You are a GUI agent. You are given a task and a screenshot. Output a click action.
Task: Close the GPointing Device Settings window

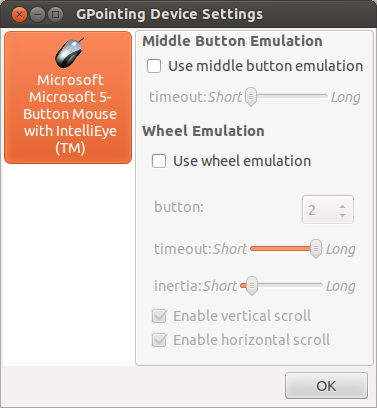[19, 14]
